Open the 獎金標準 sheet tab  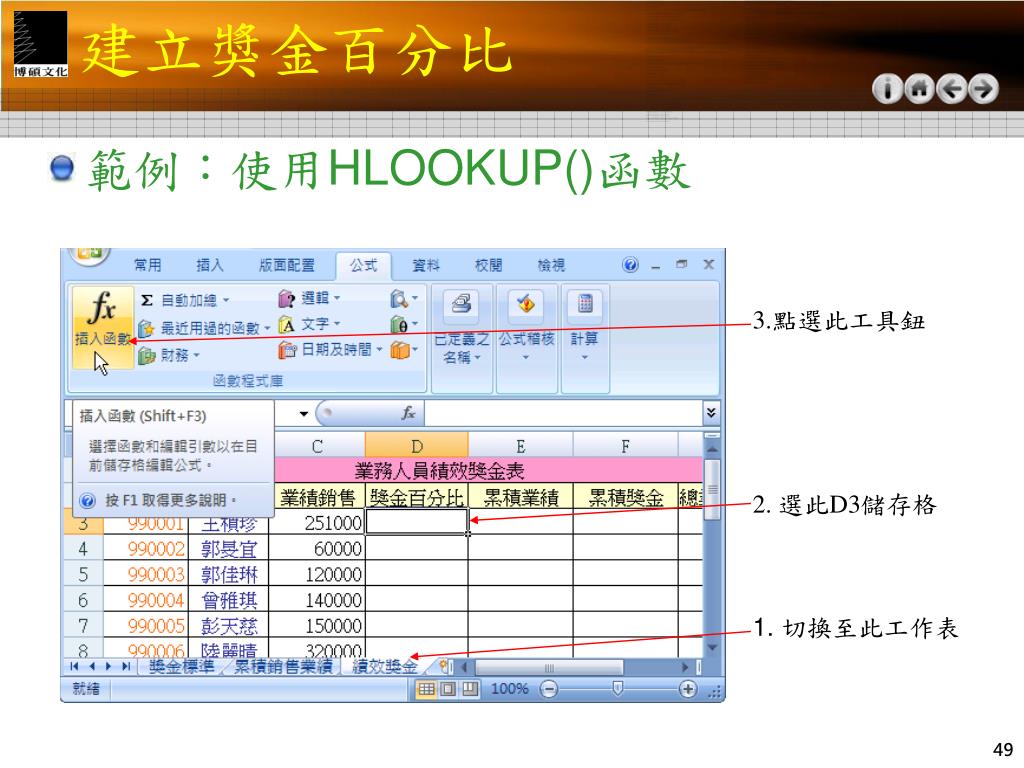[182, 667]
